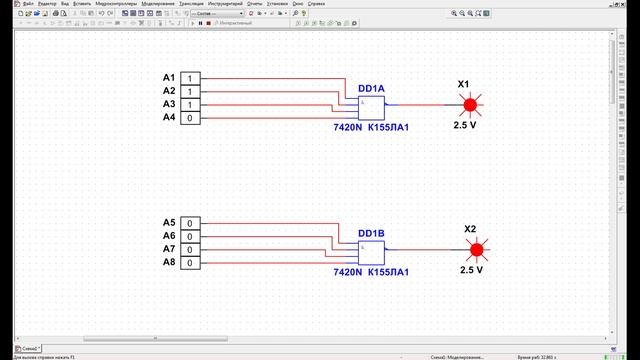This screenshot has width=640, height=360.
Task: Click the database manager toolbar icon
Action: (x=159, y=13)
